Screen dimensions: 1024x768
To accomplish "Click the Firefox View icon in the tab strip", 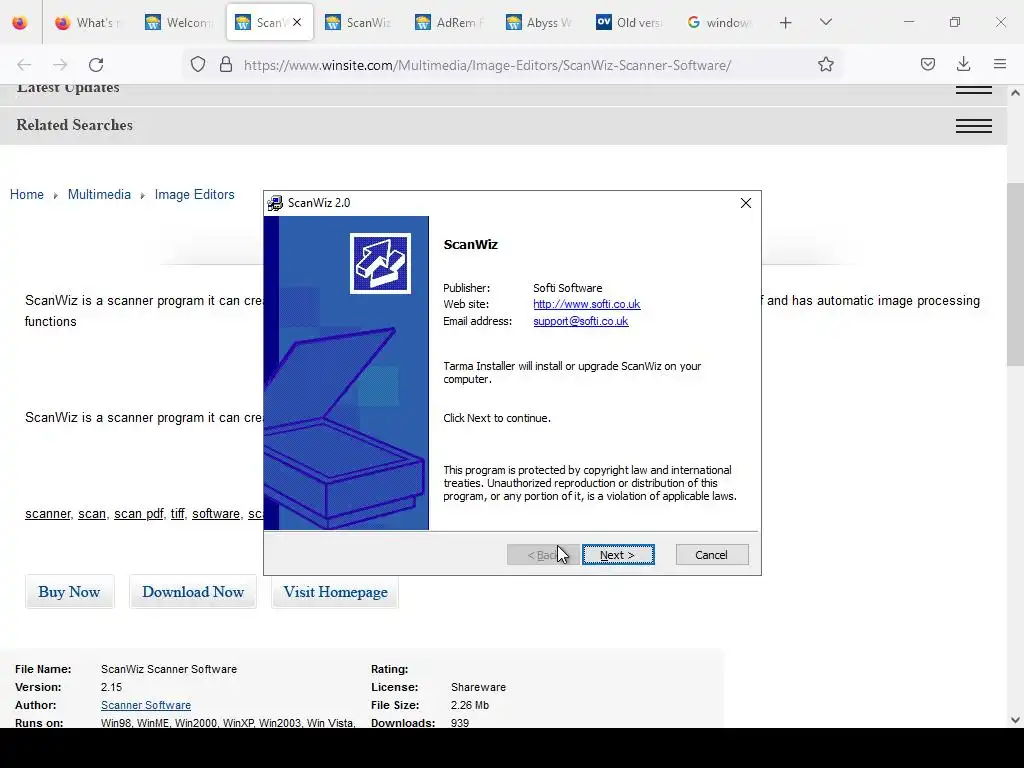I will click(20, 23).
